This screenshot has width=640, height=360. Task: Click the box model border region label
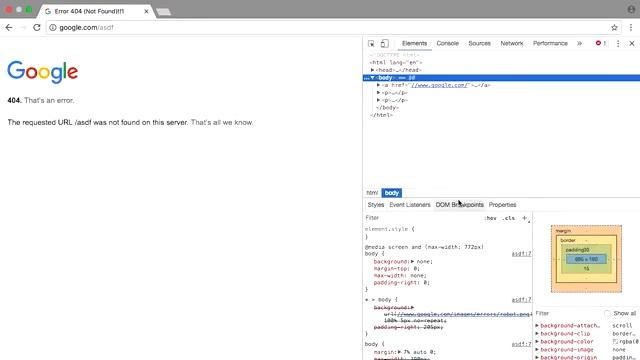pos(568,240)
